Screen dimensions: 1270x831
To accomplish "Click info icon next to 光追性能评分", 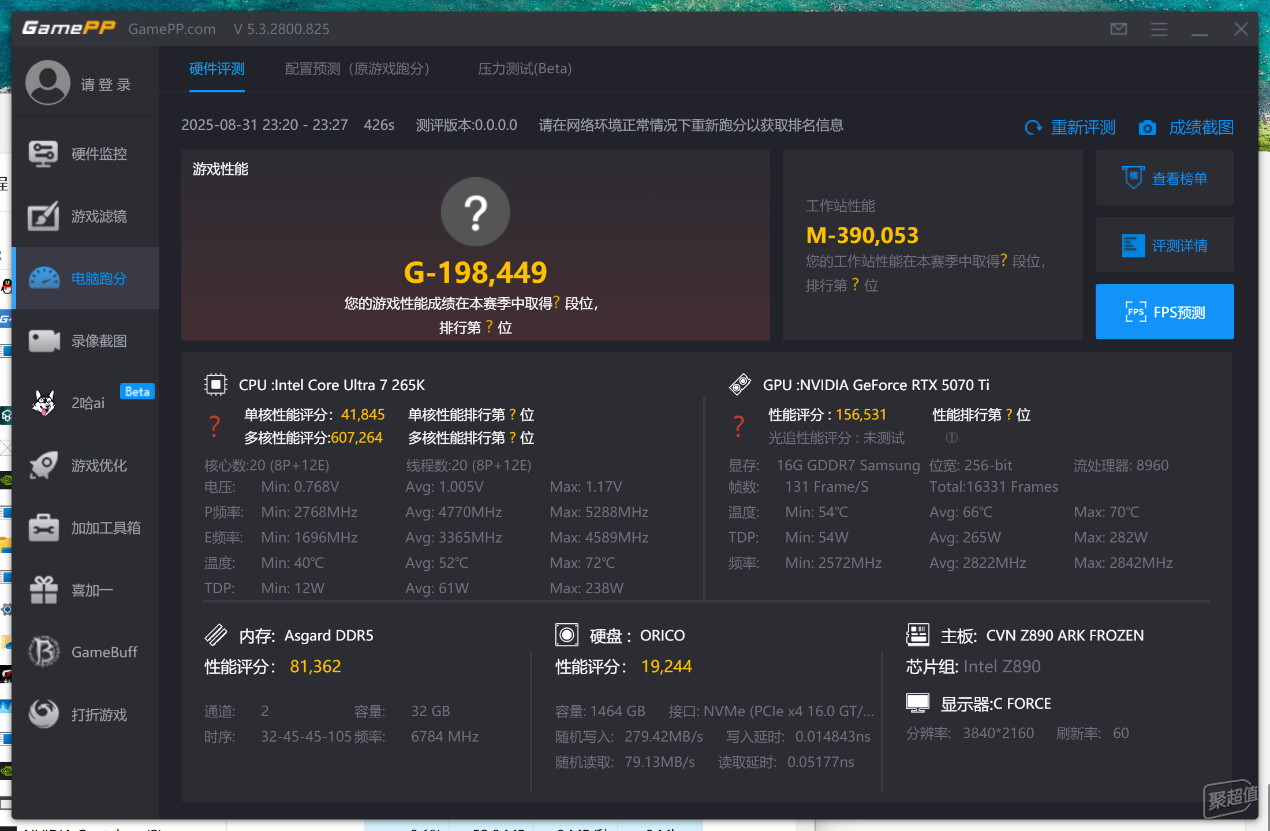I will tap(952, 437).
